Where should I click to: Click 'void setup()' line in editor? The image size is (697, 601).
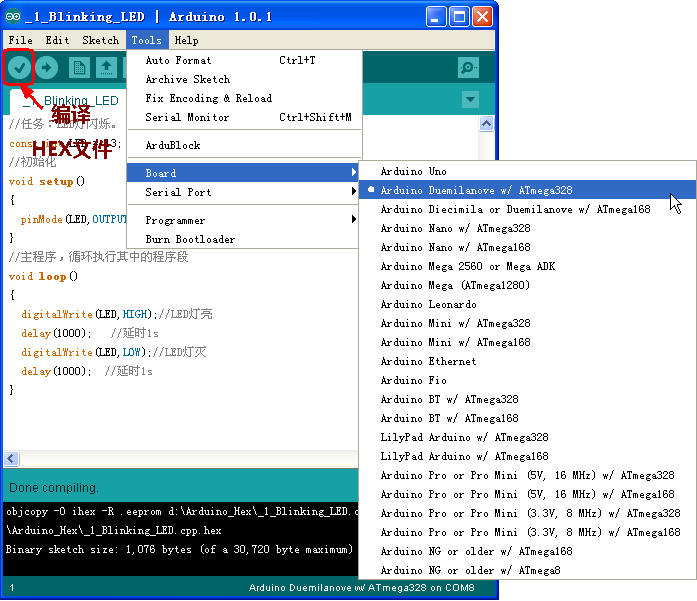click(47, 181)
